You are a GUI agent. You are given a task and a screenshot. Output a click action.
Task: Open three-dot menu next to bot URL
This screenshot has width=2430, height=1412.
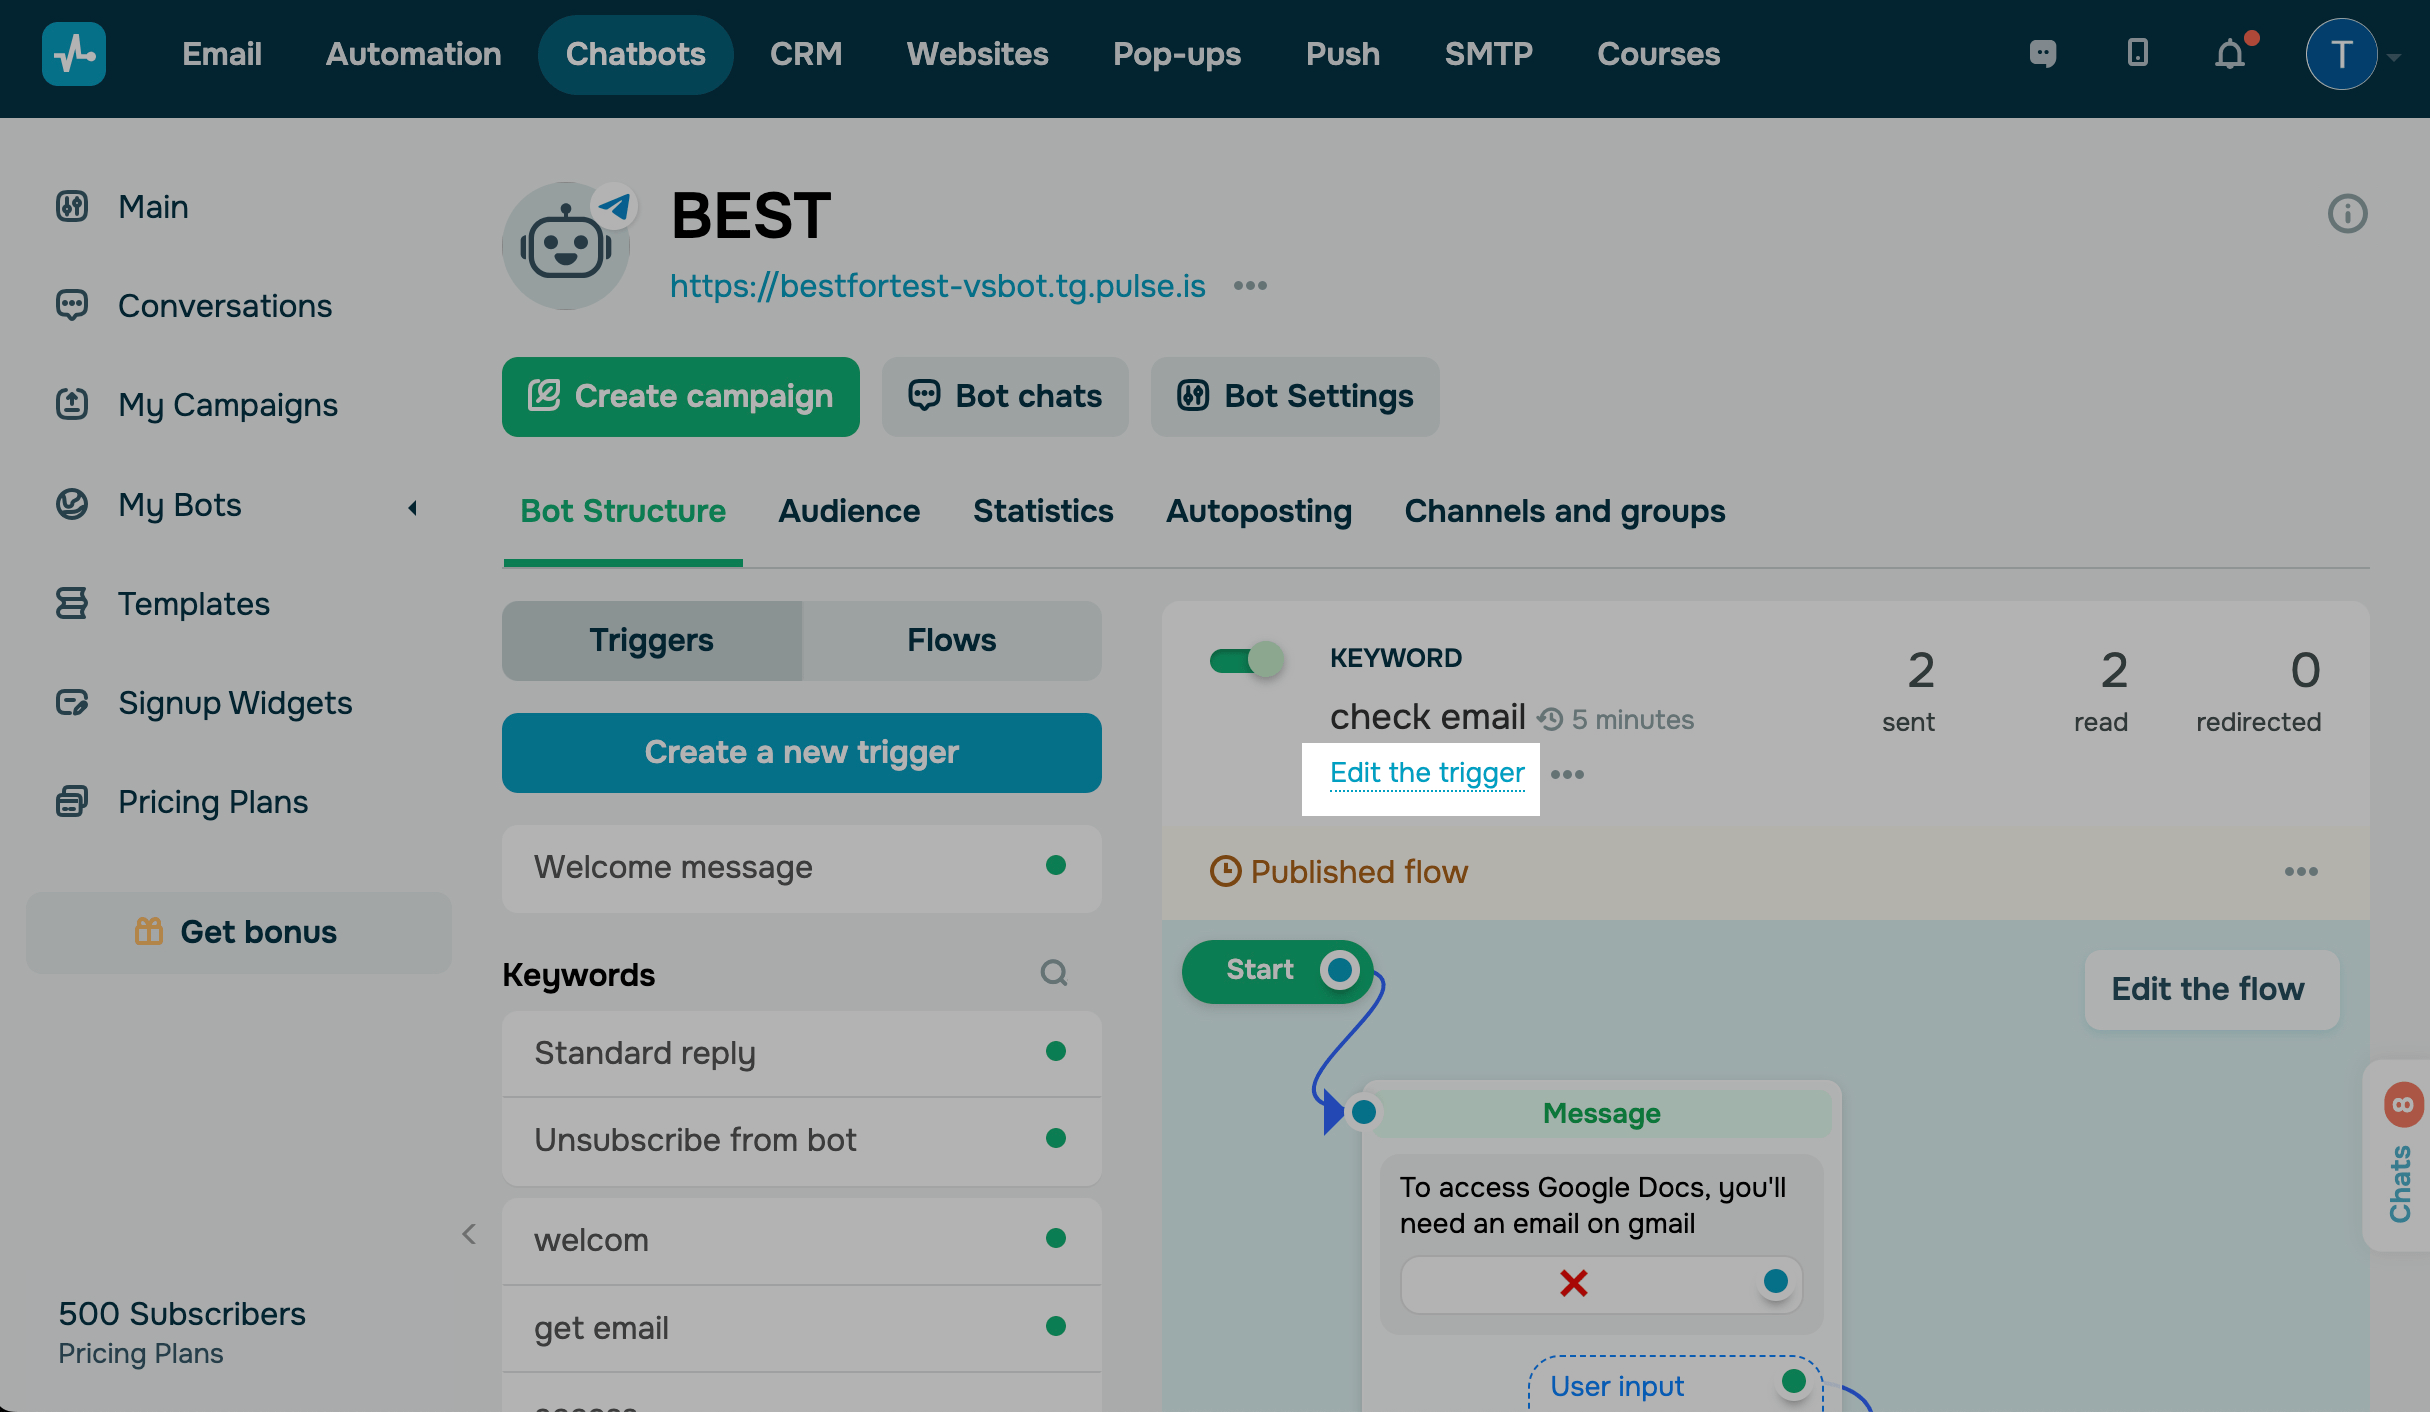coord(1250,286)
